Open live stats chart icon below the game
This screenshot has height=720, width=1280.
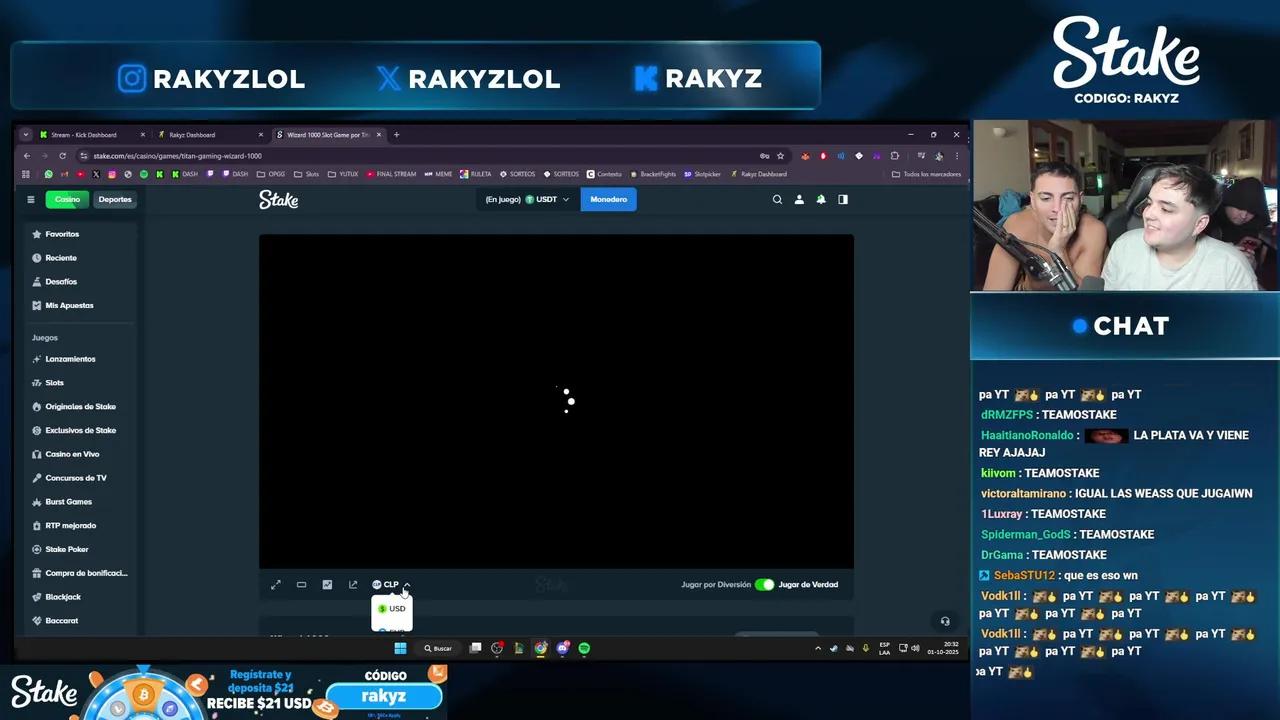coord(327,585)
